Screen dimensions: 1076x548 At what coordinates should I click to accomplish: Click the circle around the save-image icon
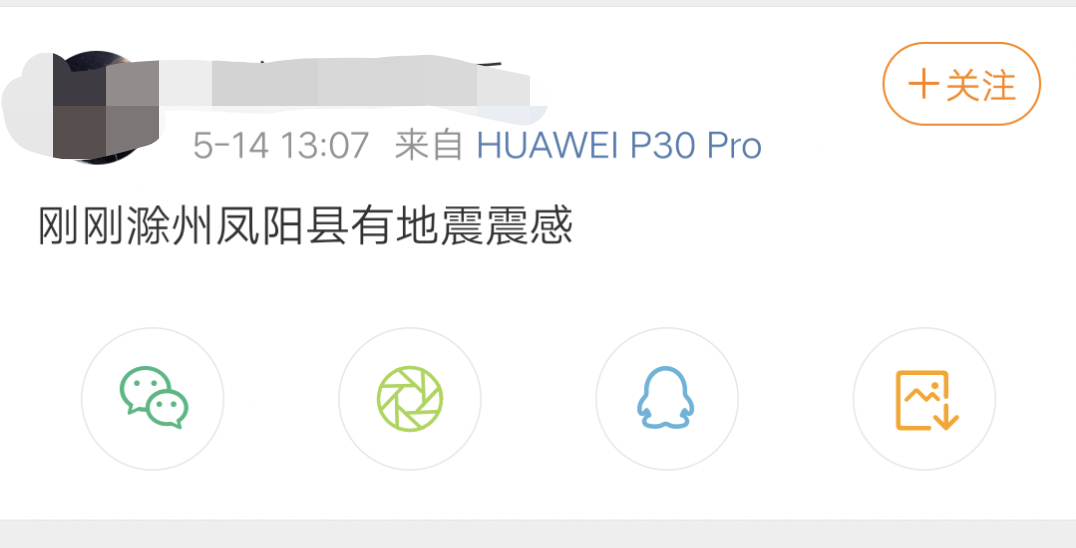coord(924,398)
